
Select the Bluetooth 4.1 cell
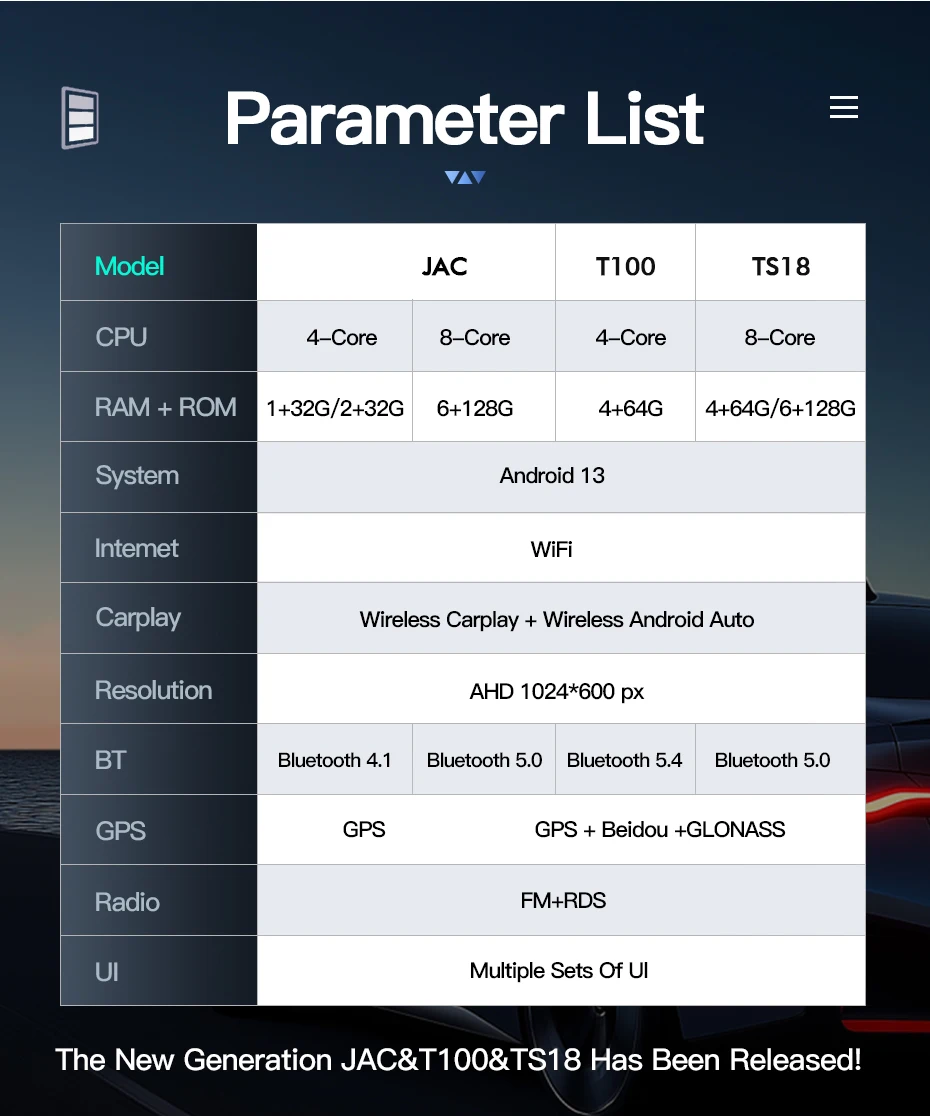334,760
